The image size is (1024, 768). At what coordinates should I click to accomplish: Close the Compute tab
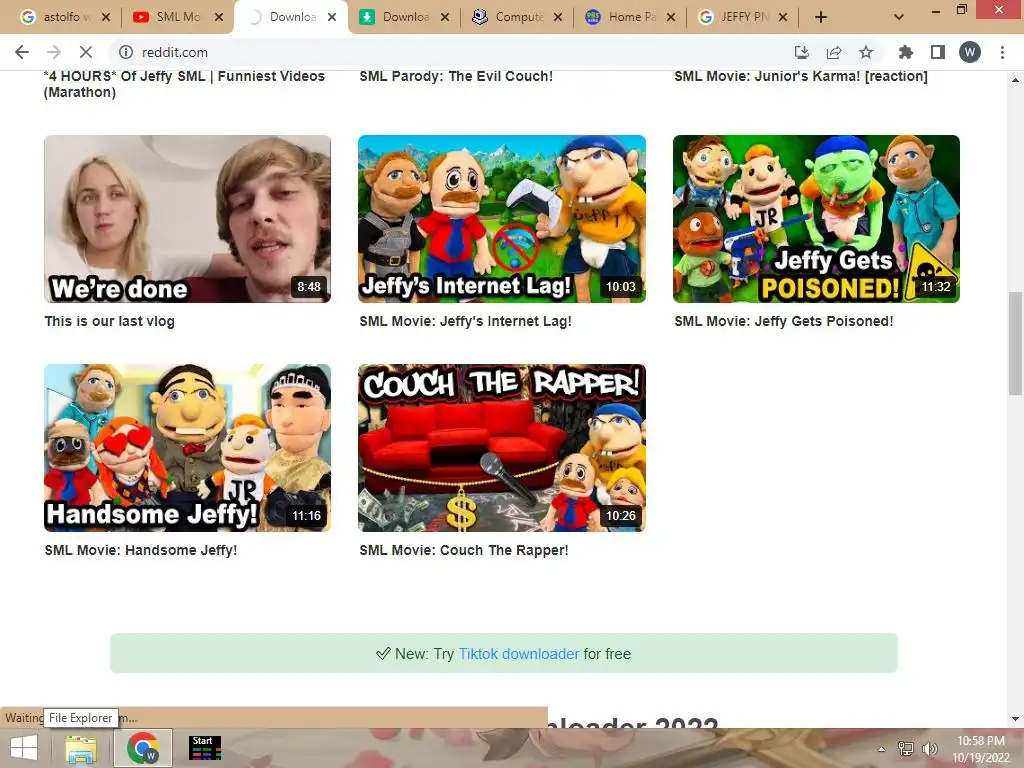[x=558, y=17]
